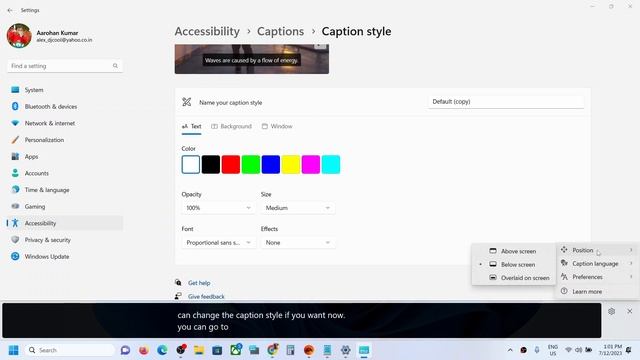Open the notifications bell icon
This screenshot has width=640, height=360.
[629, 350]
